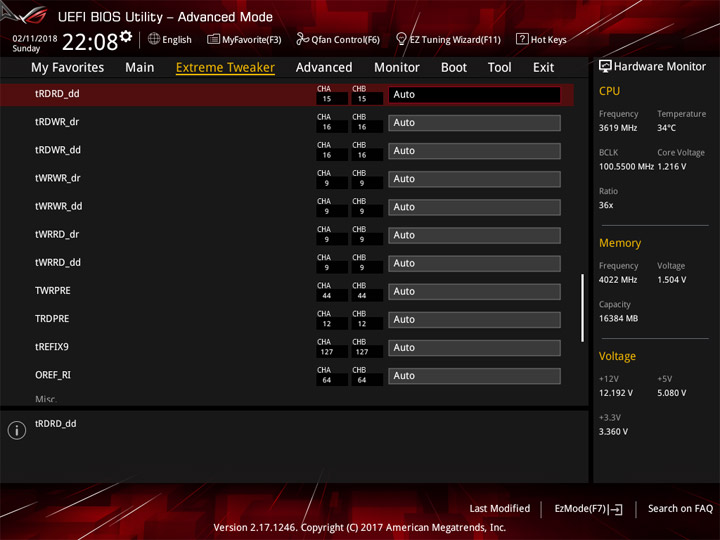Click the Qfan Control fan icon
Viewport: 720px width, 540px height.
click(302, 39)
